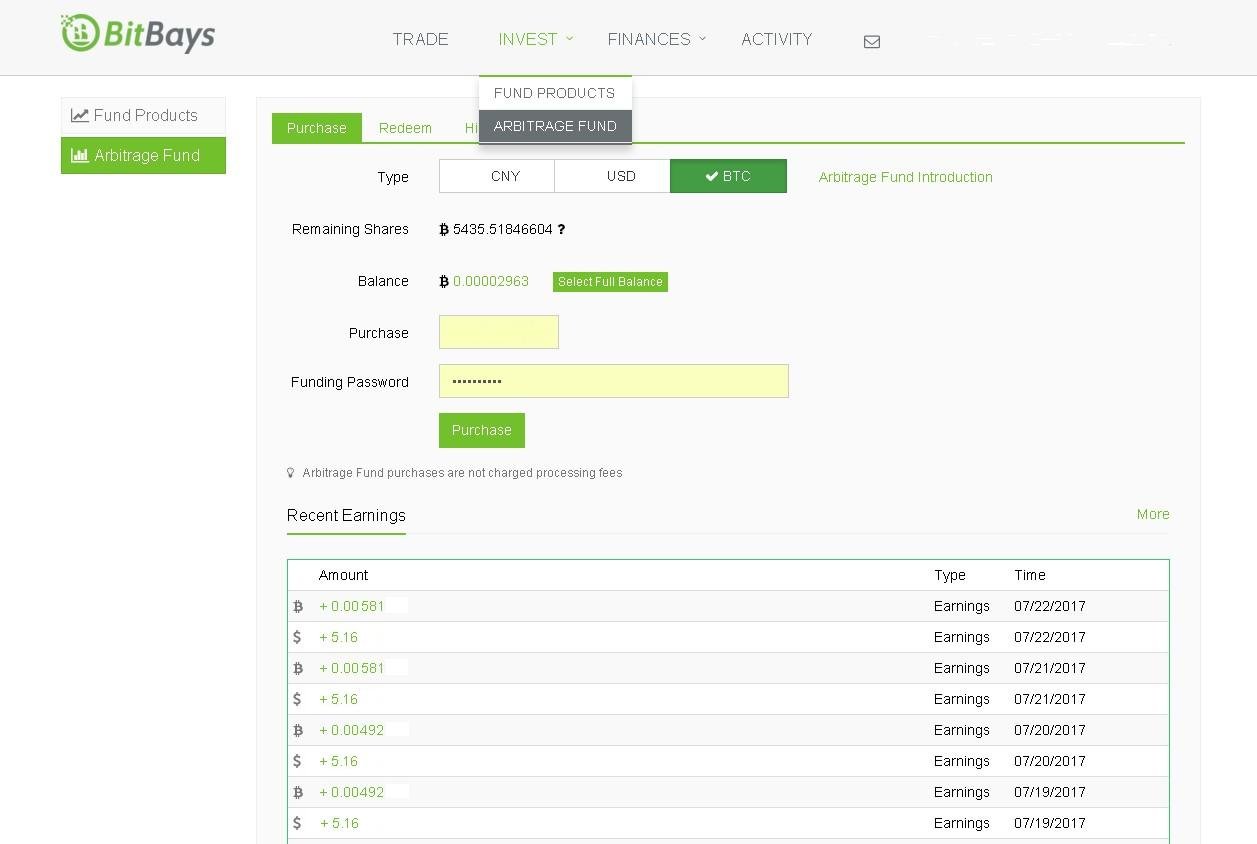Open the ACTIVITY menu item
The width and height of the screenshot is (1257, 844).
776,39
